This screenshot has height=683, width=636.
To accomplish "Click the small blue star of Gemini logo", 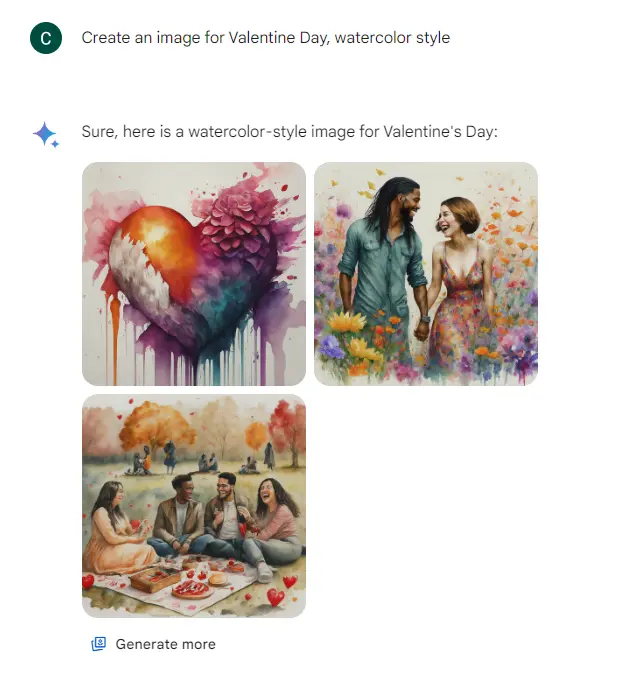I will point(55,144).
